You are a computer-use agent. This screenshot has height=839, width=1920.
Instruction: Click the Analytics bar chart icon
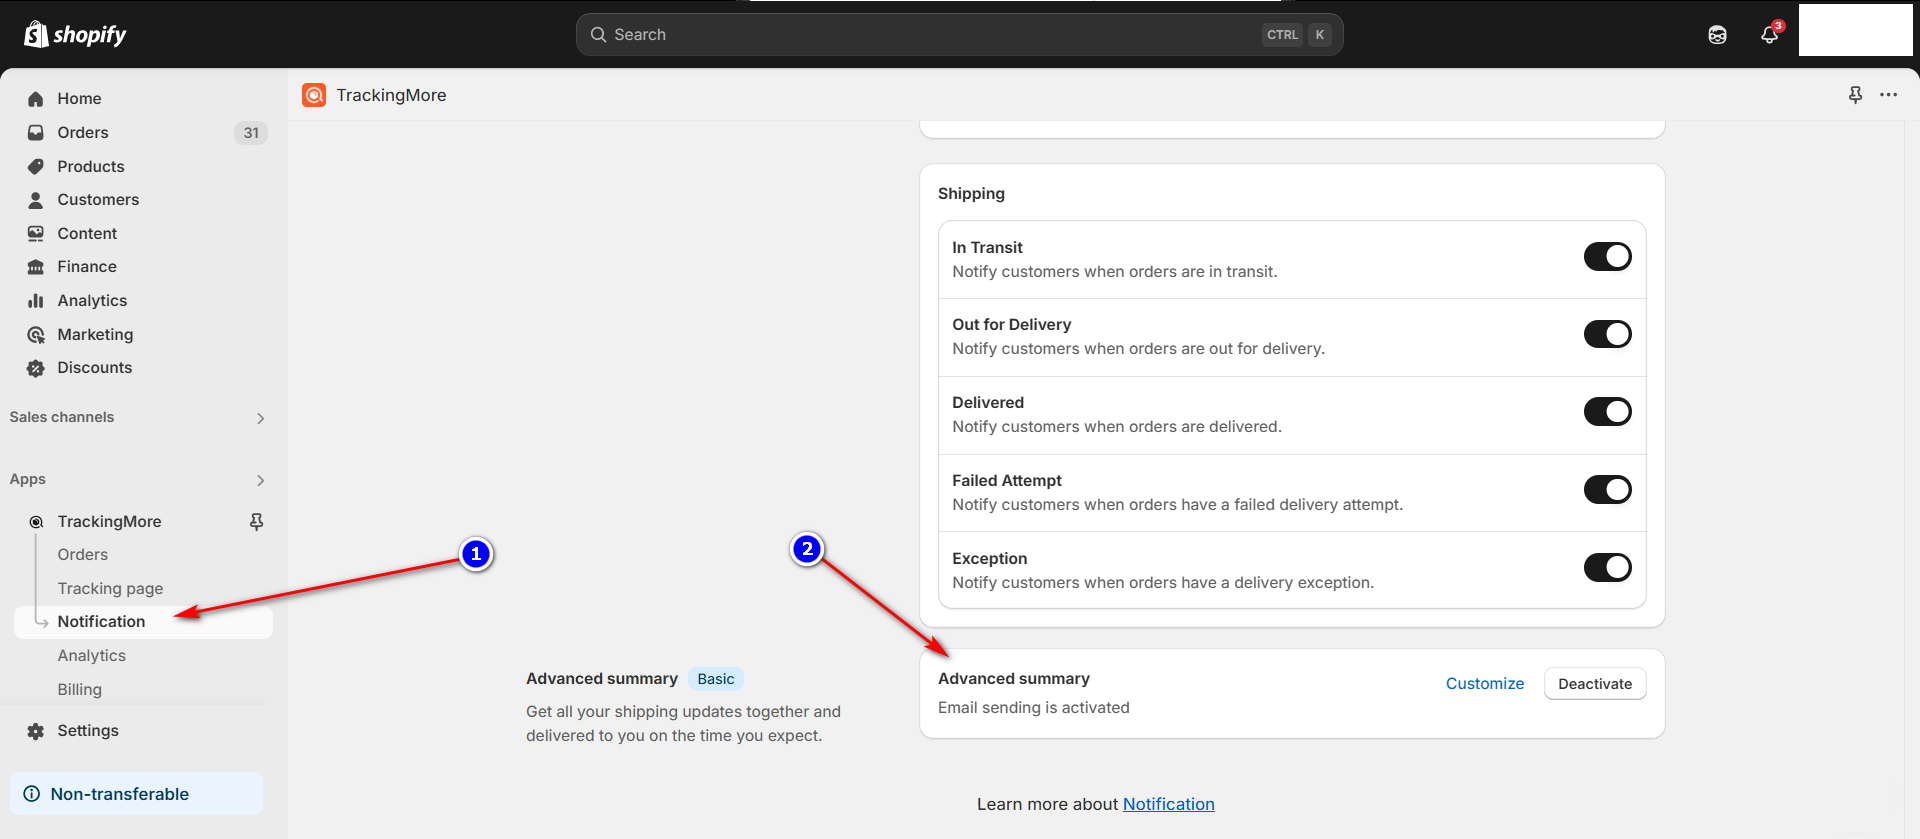[36, 301]
